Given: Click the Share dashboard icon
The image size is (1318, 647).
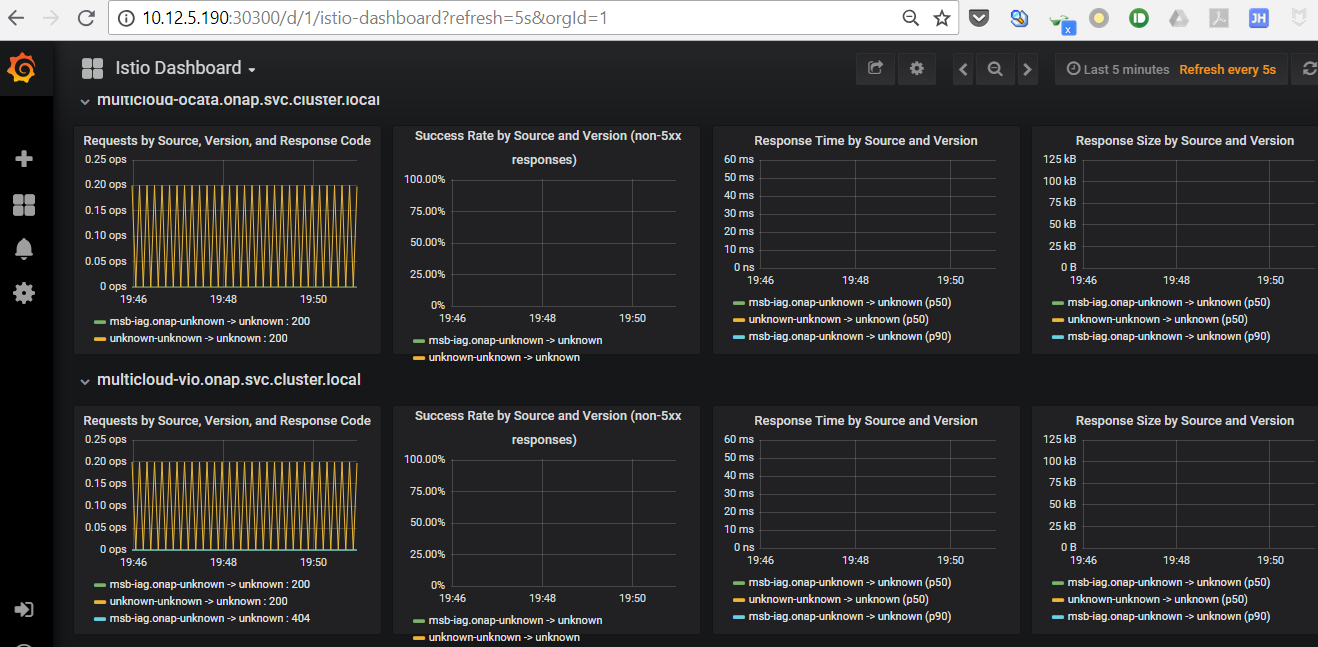Looking at the screenshot, I should pyautogui.click(x=875, y=68).
